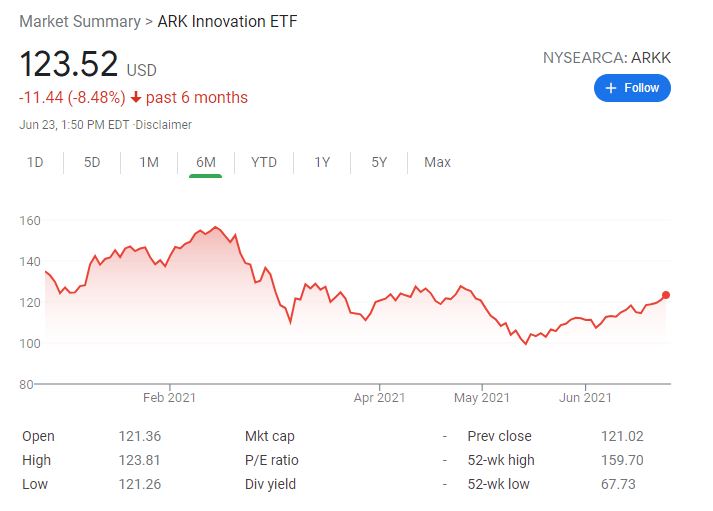Viewport: 713px width, 511px height.
Task: Choose the 1M time range
Action: (149, 162)
